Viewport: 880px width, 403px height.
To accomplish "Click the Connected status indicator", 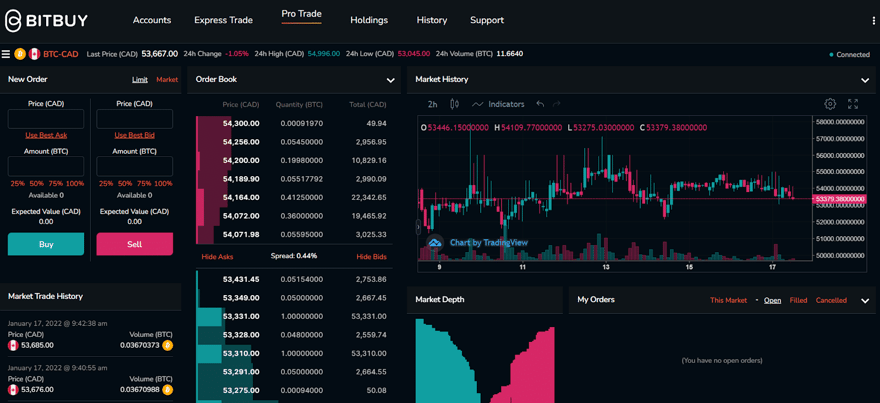I will 851,54.
